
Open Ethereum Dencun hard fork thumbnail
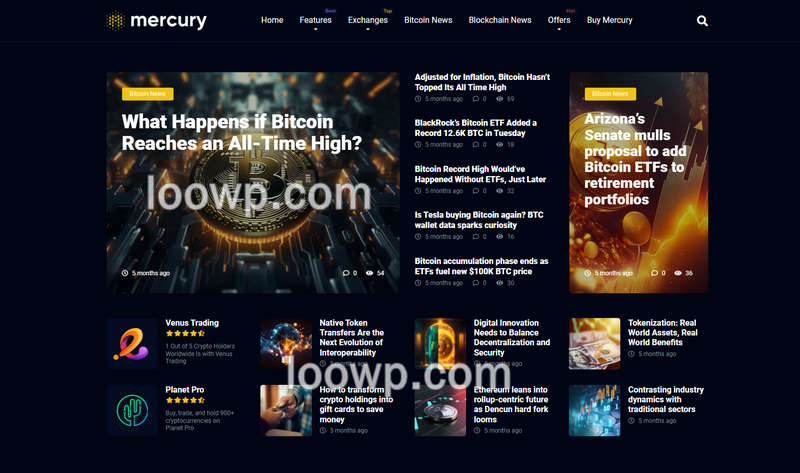pos(440,410)
